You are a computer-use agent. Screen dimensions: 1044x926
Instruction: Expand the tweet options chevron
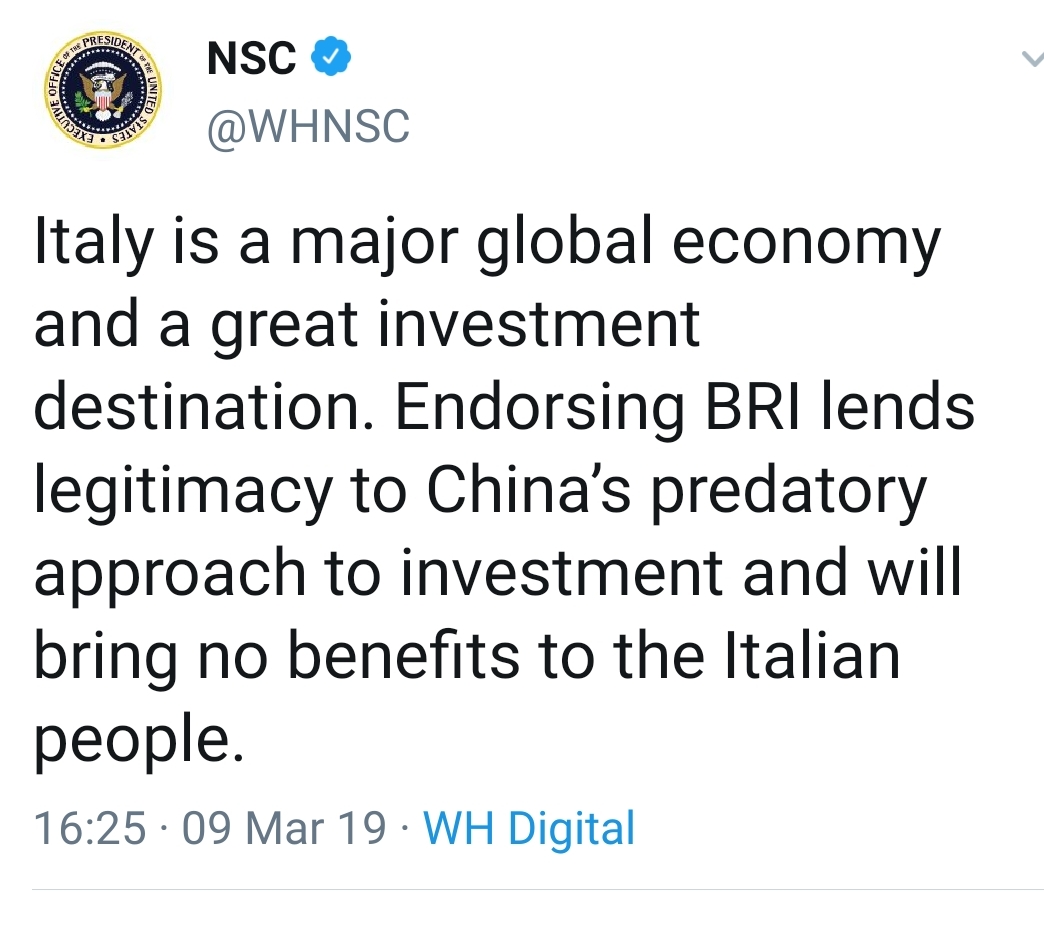click(x=1029, y=61)
